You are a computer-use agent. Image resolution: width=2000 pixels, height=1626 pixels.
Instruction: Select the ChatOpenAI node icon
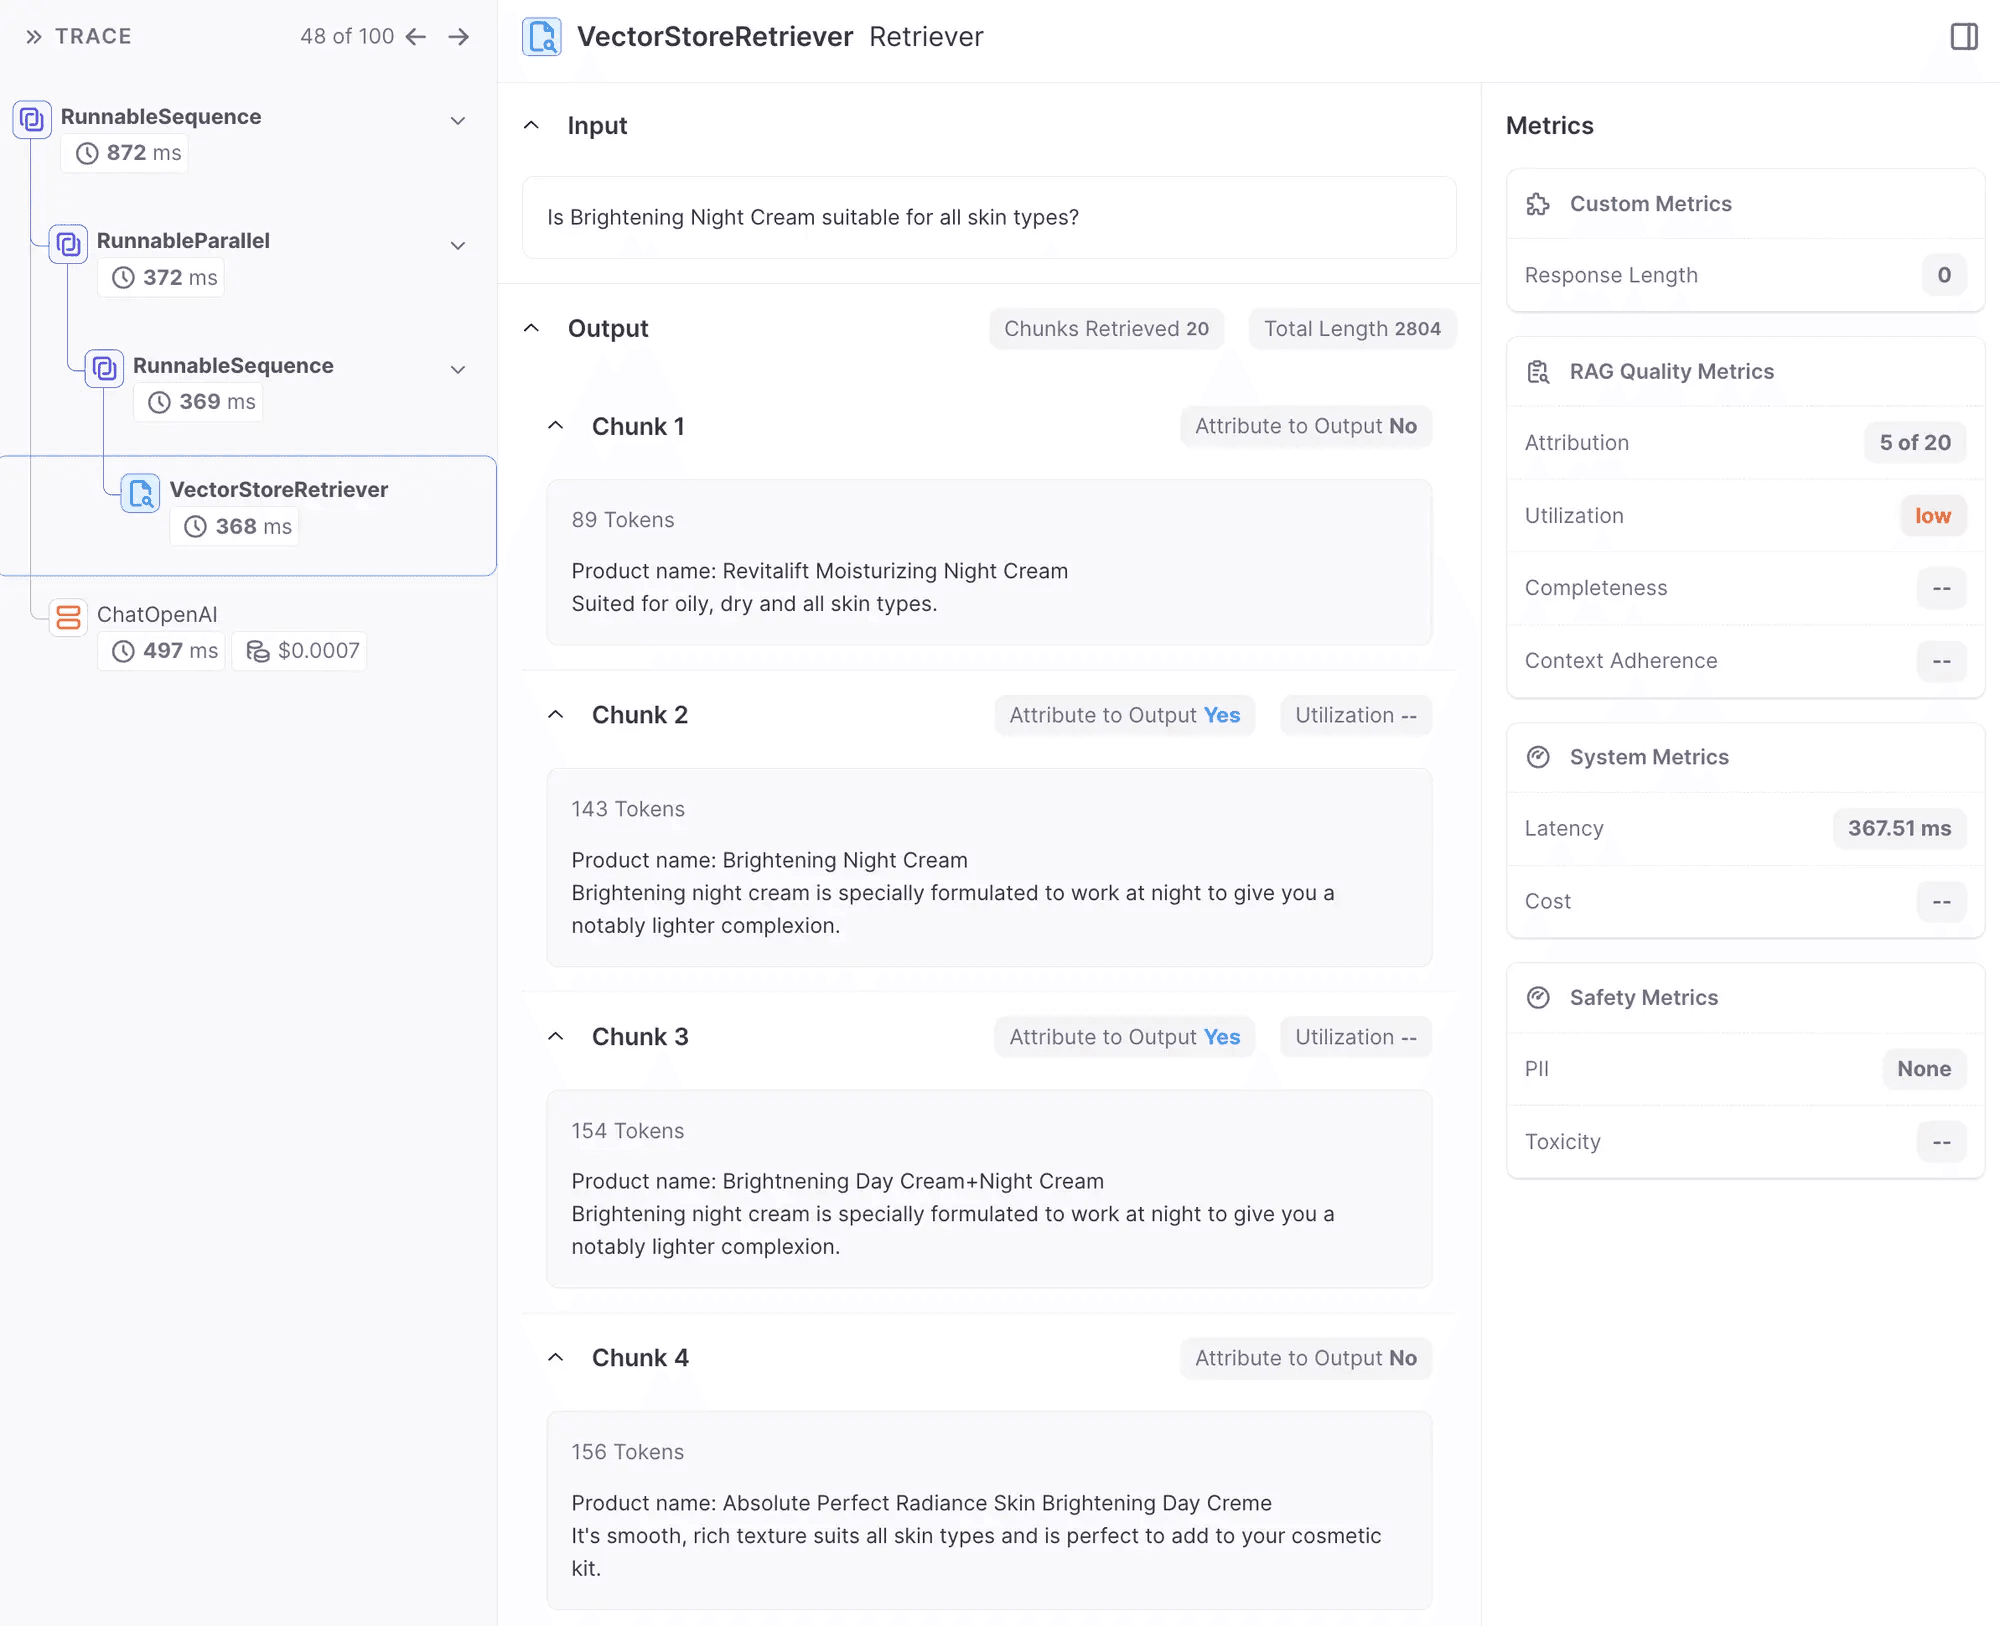[68, 617]
